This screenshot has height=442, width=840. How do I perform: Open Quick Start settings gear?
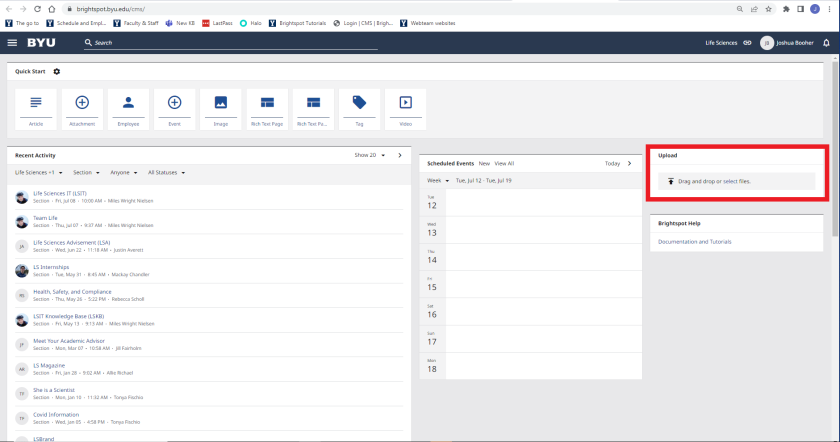pos(57,71)
